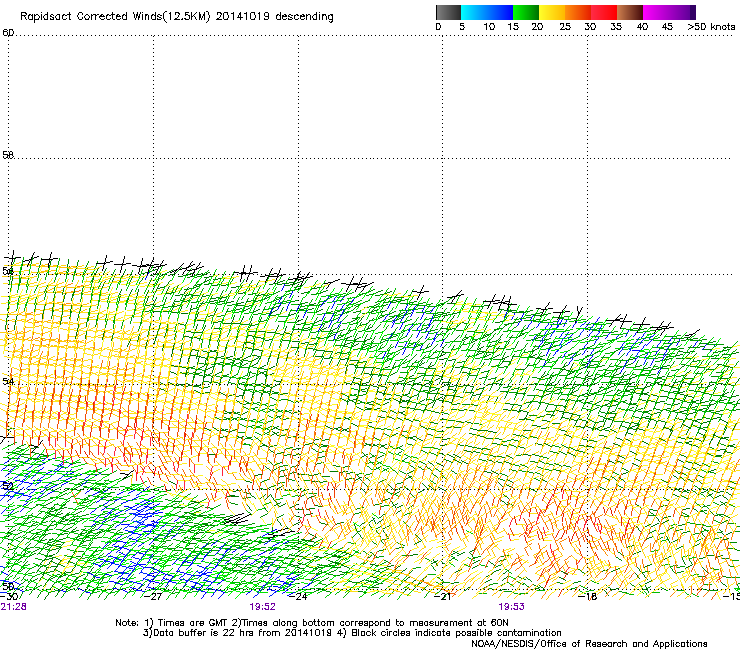Screen dimensions: 740x650
Task: Click the longitude label -24
Action: (x=298, y=597)
